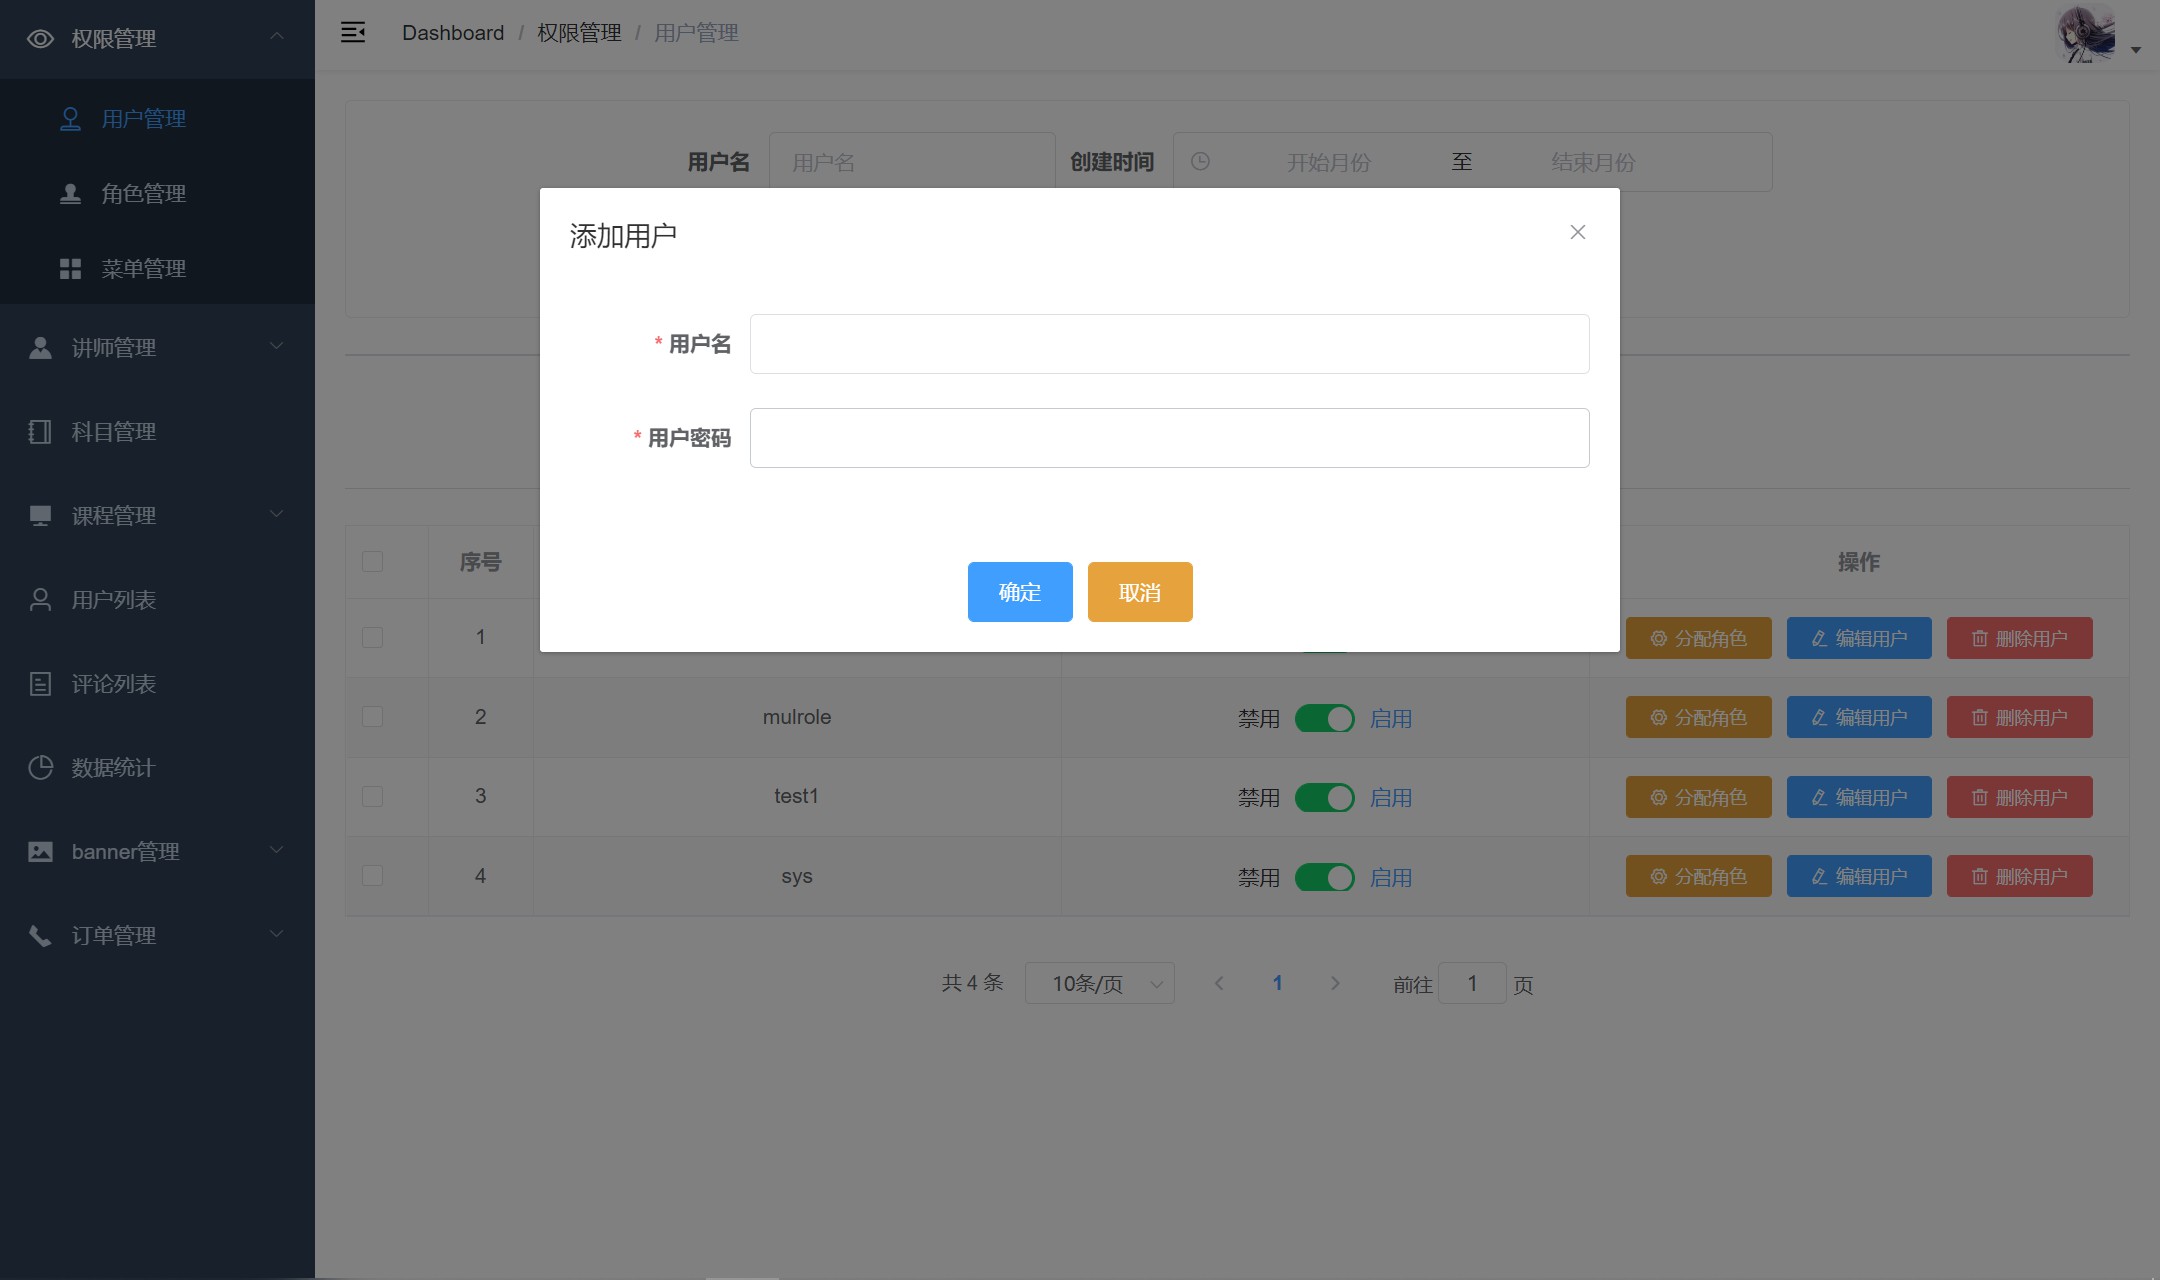
Task: Click the 确定 button in the dialog
Action: coord(1019,592)
